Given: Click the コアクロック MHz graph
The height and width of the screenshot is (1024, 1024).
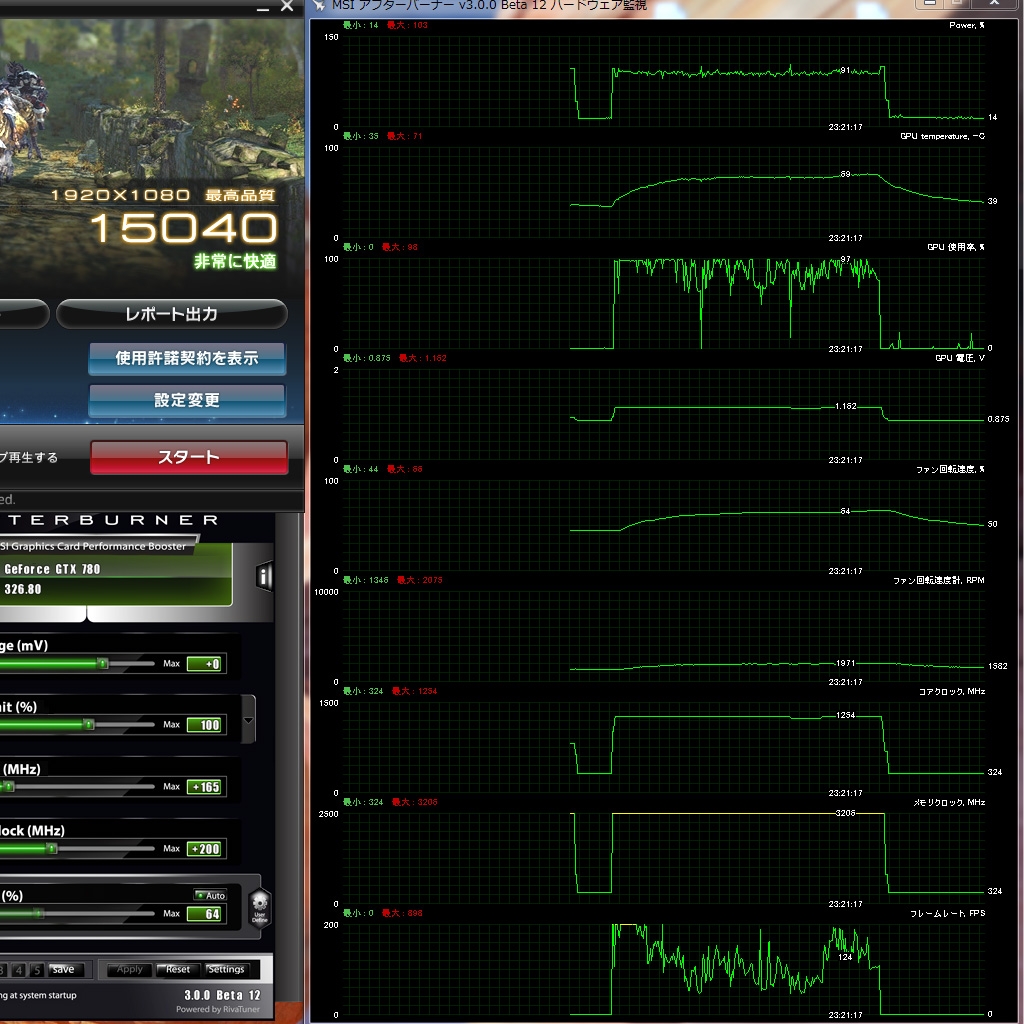Looking at the screenshot, I should (663, 748).
